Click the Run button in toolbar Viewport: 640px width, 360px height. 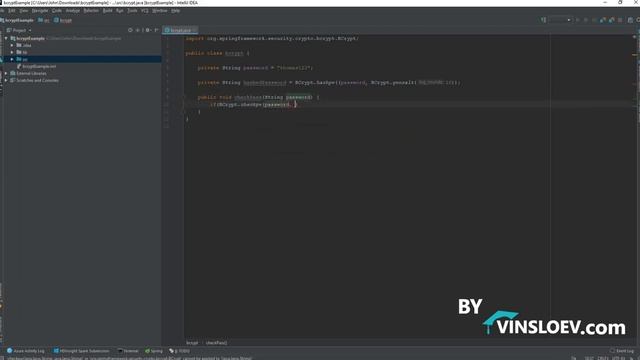[577, 20]
